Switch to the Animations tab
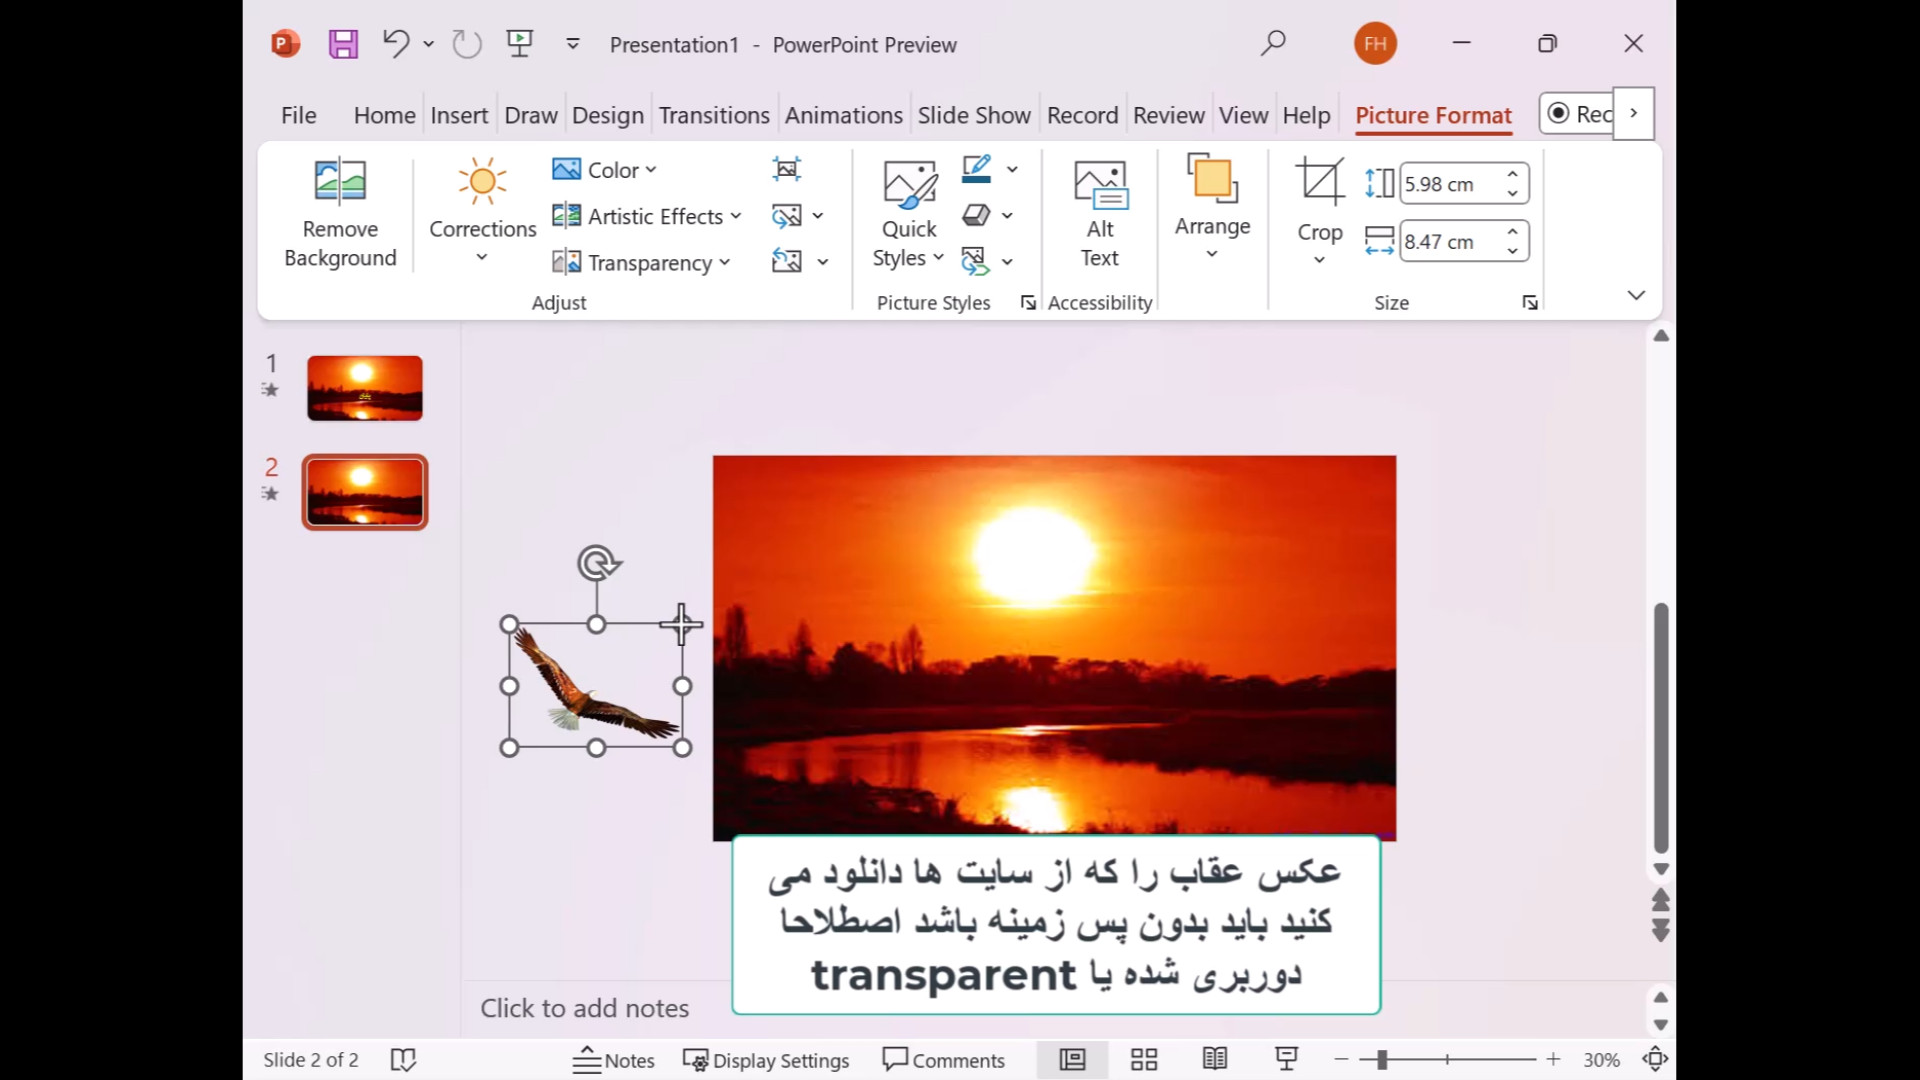The image size is (1920, 1080). click(x=843, y=115)
